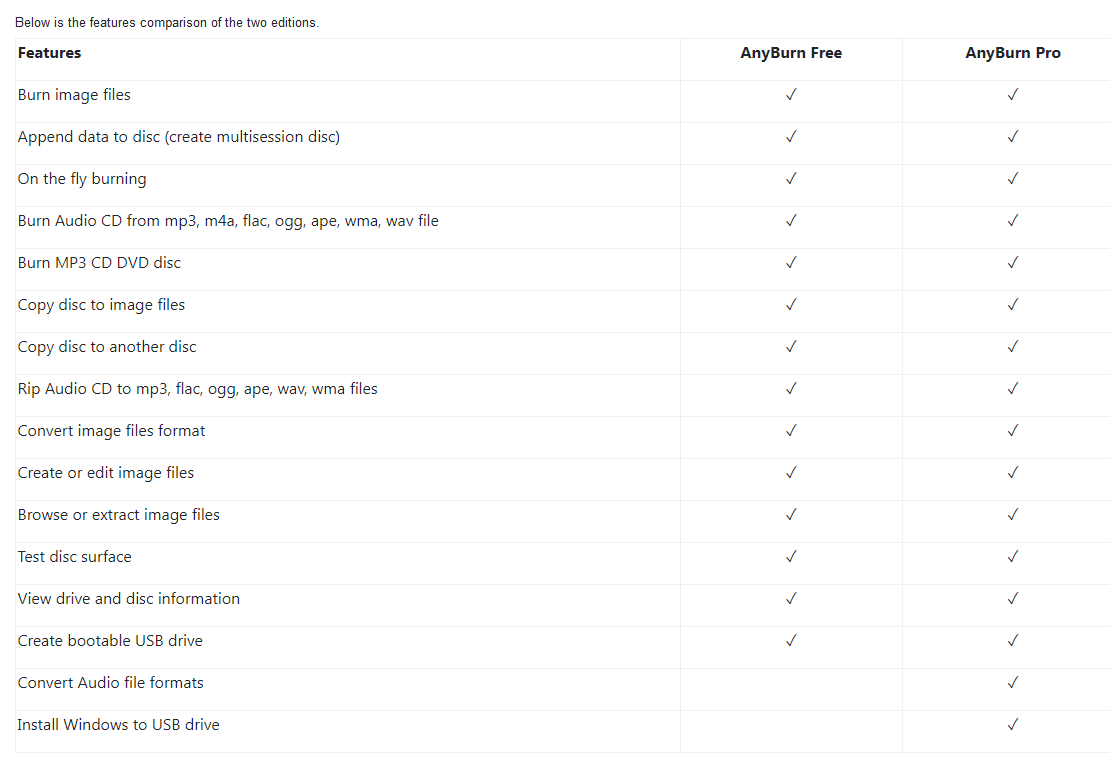Click the AnyBurn Free column header
This screenshot has width=1110, height=777.
(791, 53)
